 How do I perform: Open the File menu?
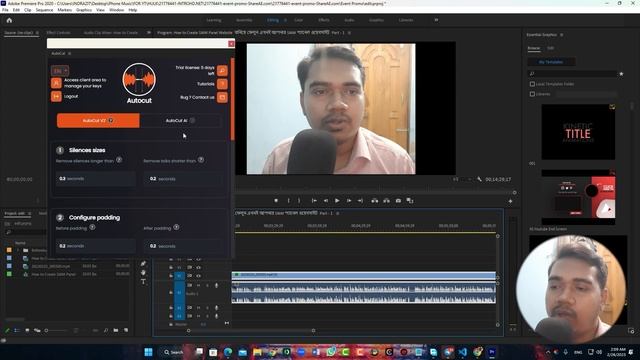pyautogui.click(x=5, y=10)
